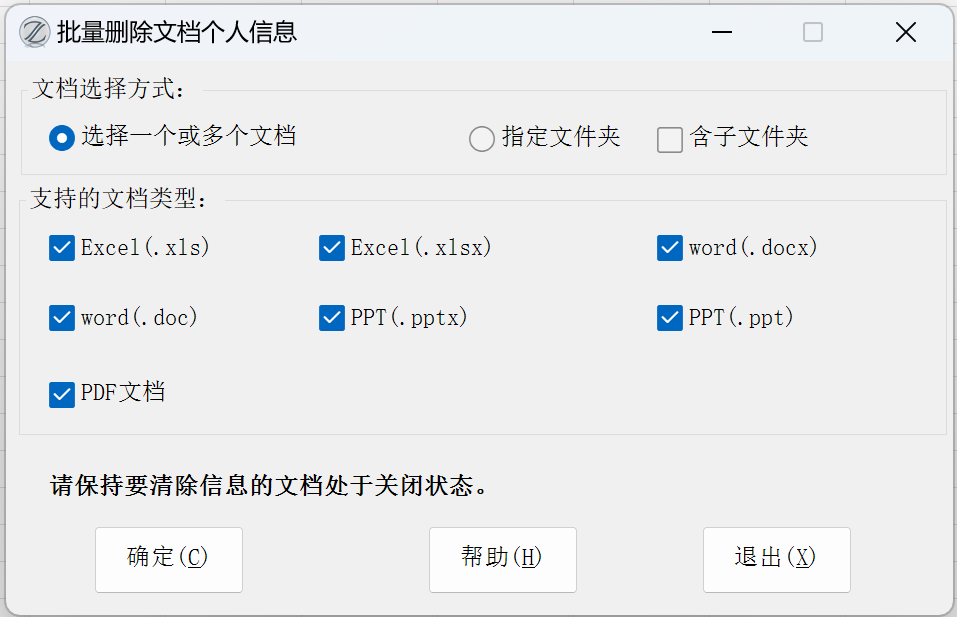Disable the word(.docx) checkbox
The height and width of the screenshot is (617, 957).
coord(670,248)
